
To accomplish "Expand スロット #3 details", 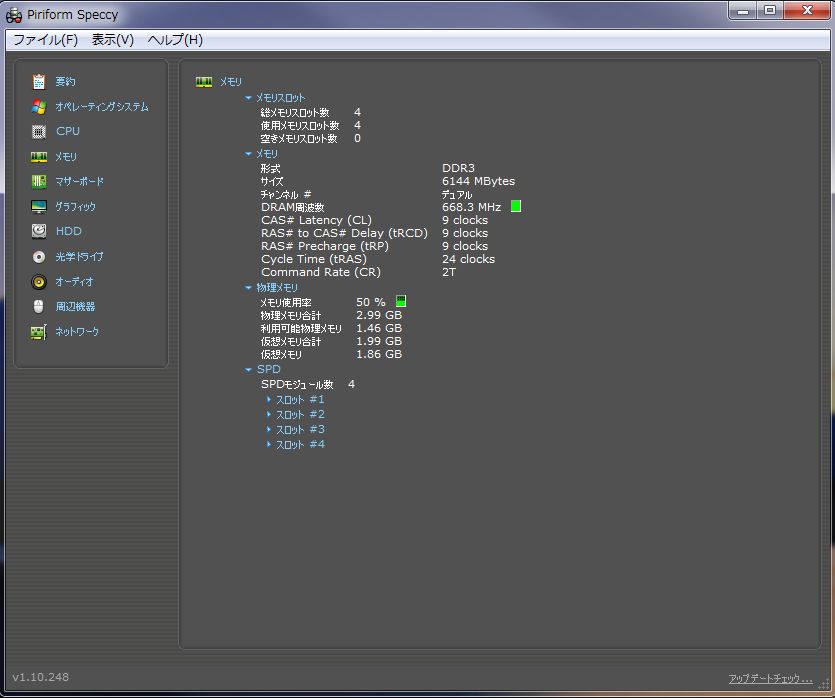I will tap(269, 430).
